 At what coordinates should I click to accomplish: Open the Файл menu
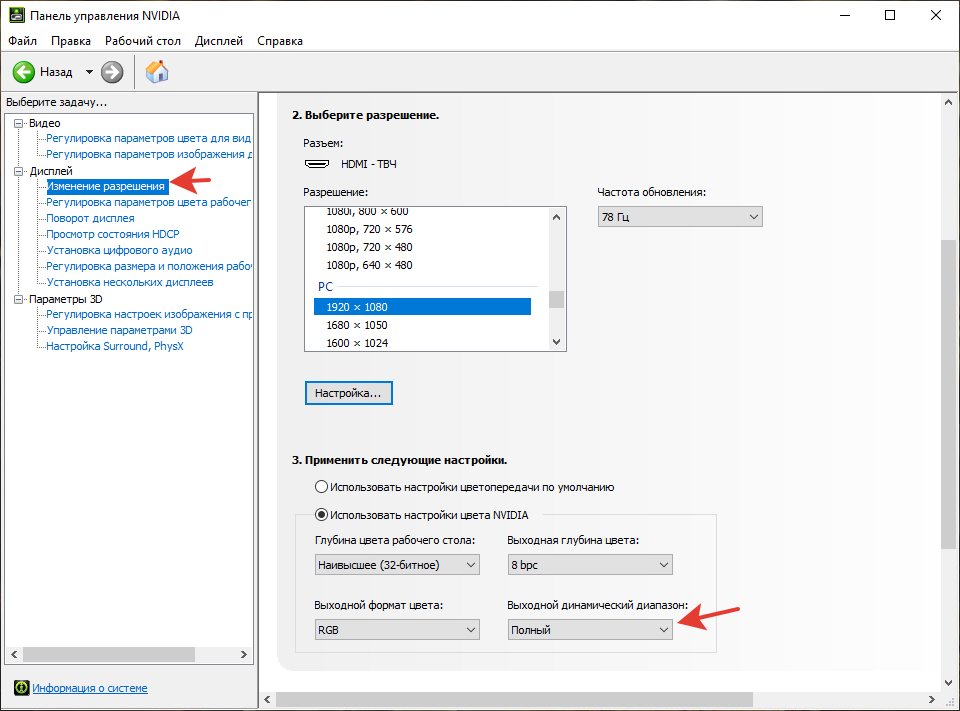tap(23, 41)
